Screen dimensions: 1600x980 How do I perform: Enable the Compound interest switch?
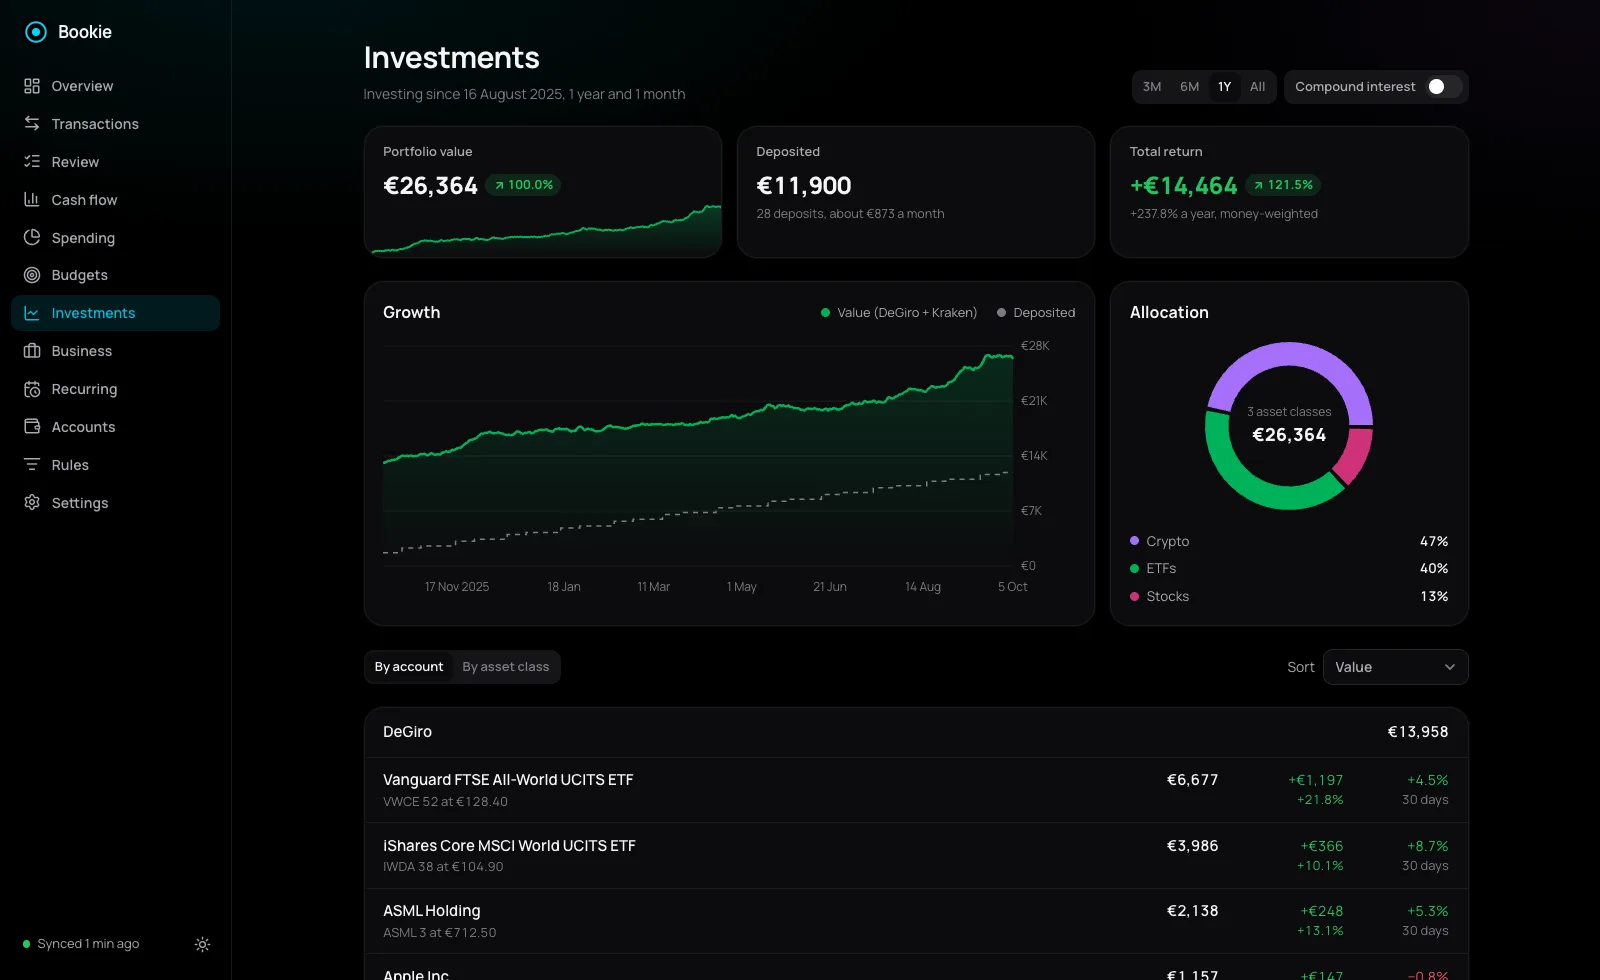[1443, 87]
